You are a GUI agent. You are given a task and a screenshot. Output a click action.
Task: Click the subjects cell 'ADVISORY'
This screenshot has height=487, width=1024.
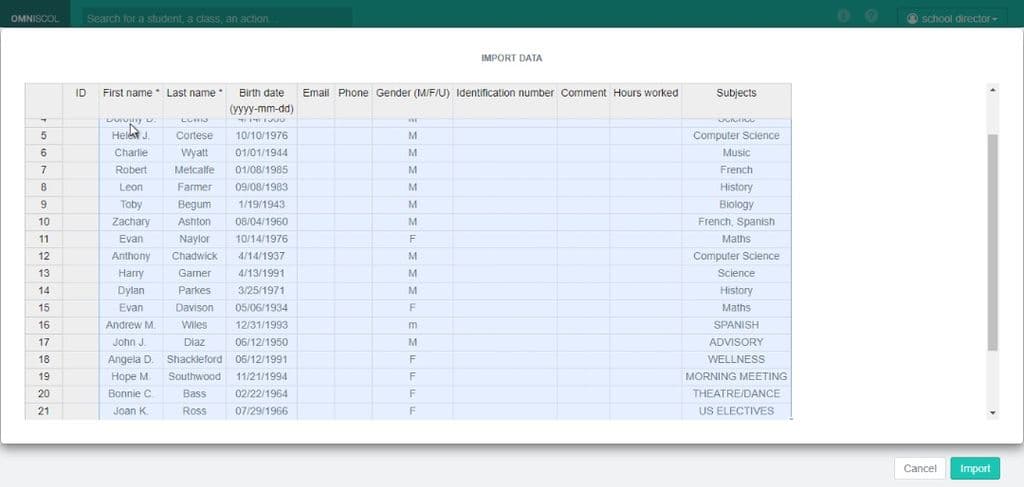pos(736,342)
